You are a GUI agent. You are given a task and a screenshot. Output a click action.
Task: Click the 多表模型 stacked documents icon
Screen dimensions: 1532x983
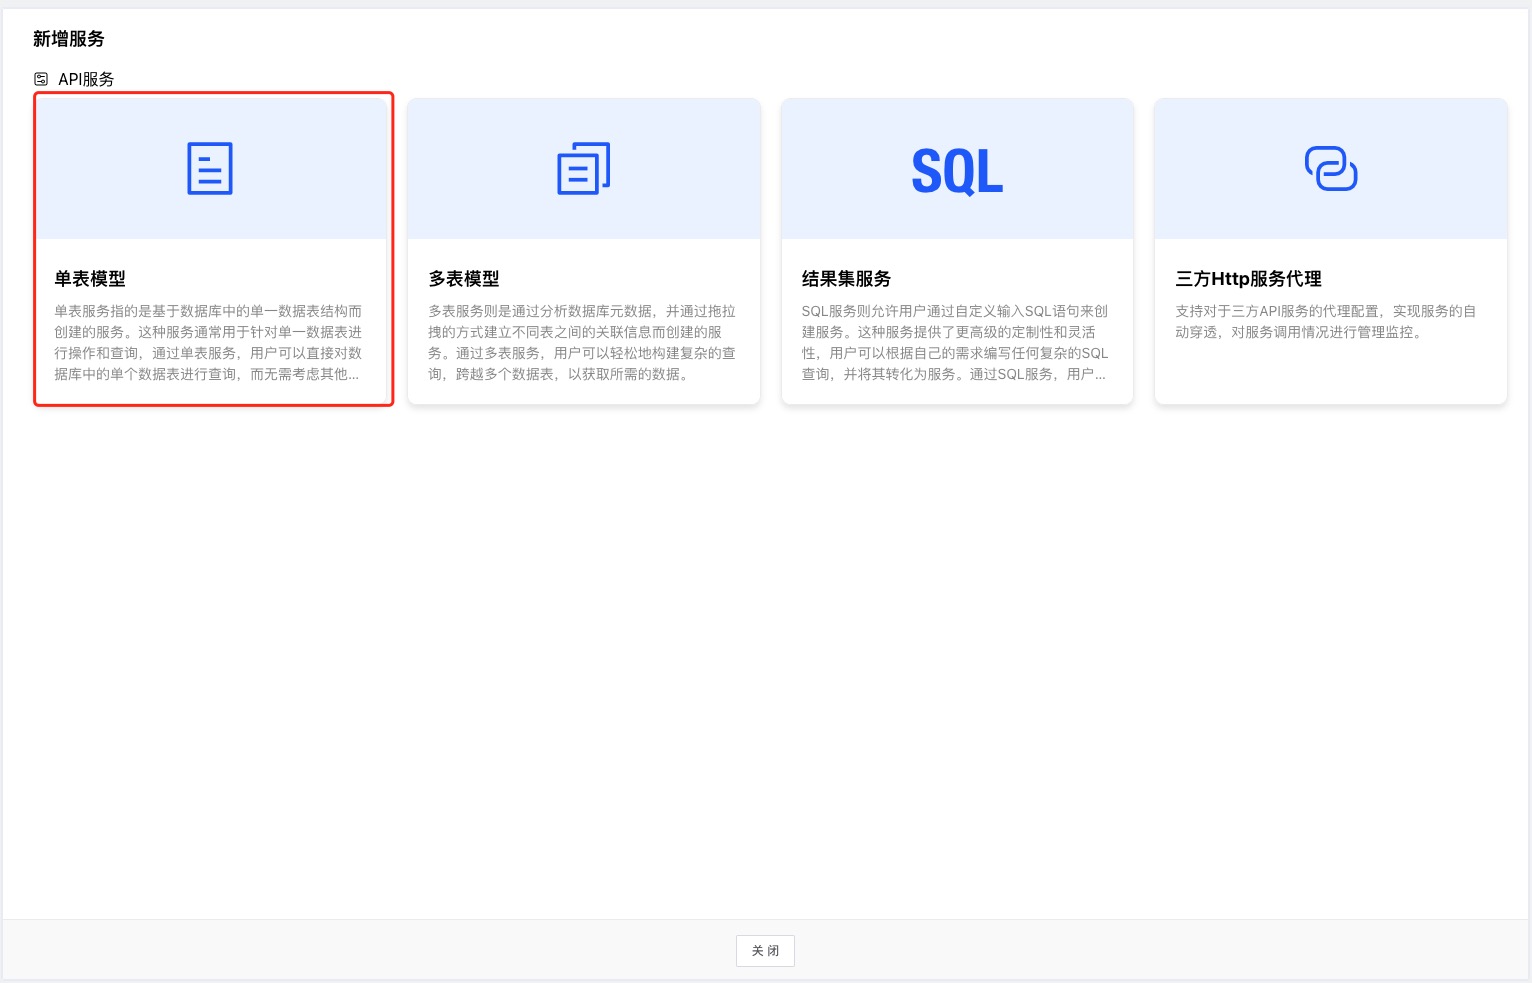coord(584,168)
